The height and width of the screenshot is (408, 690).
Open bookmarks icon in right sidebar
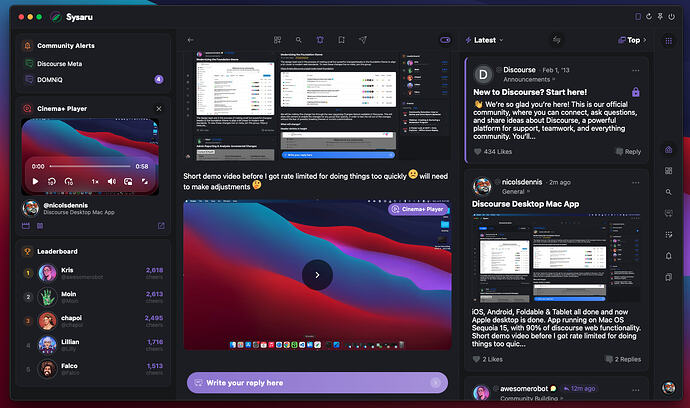click(x=668, y=277)
